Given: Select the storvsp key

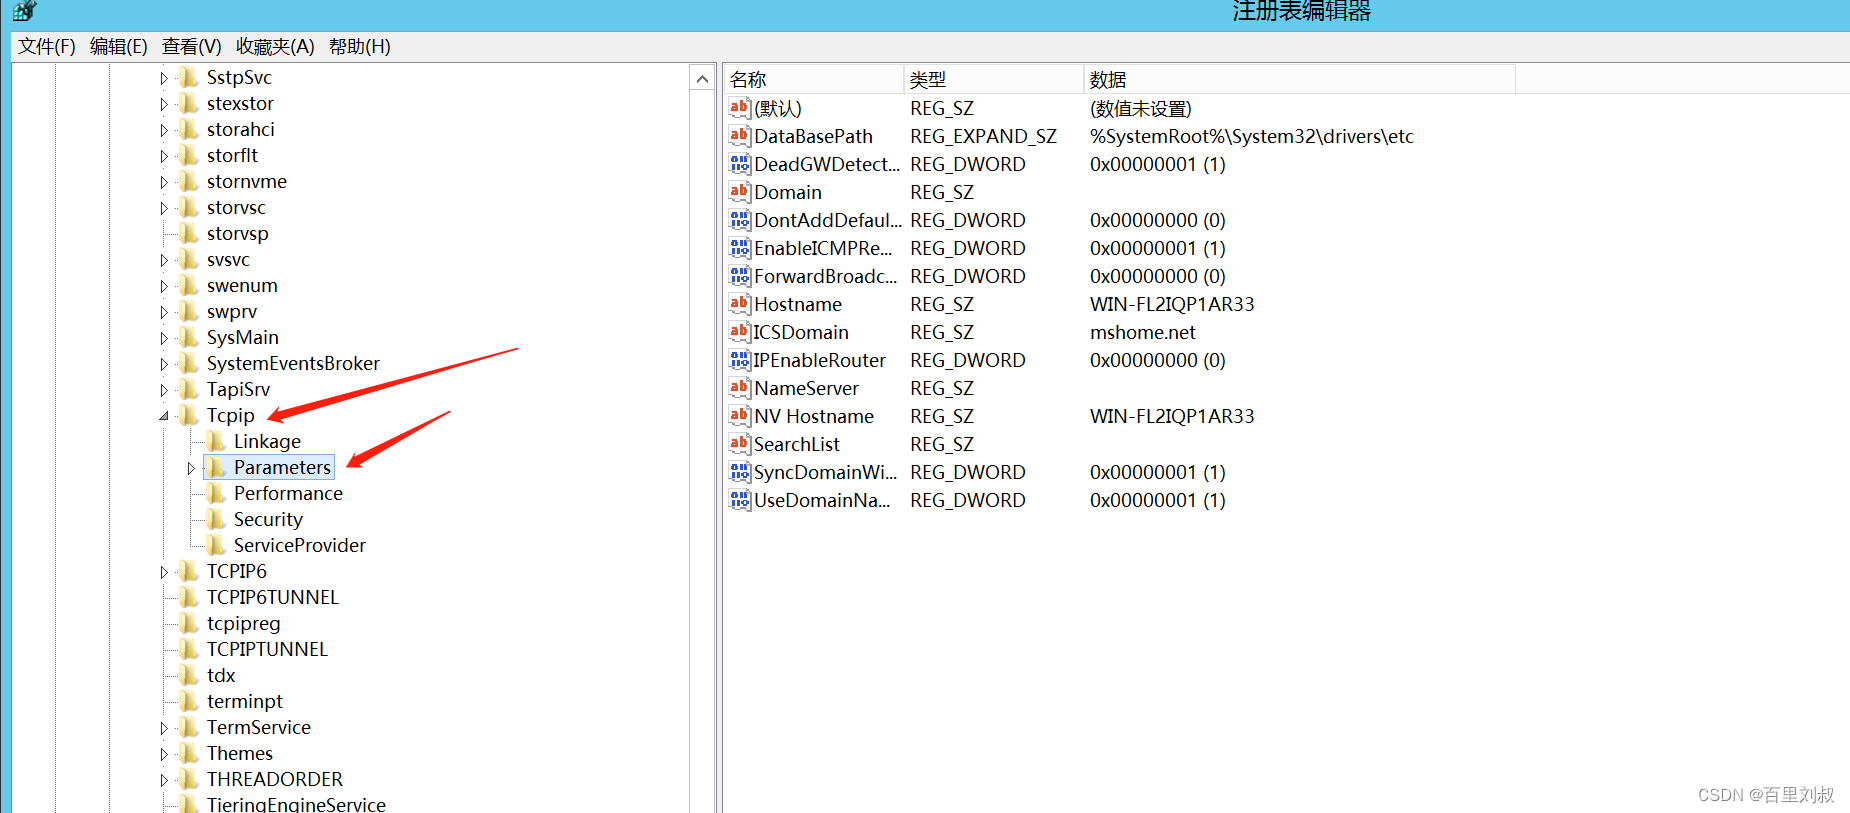Looking at the screenshot, I should (238, 233).
